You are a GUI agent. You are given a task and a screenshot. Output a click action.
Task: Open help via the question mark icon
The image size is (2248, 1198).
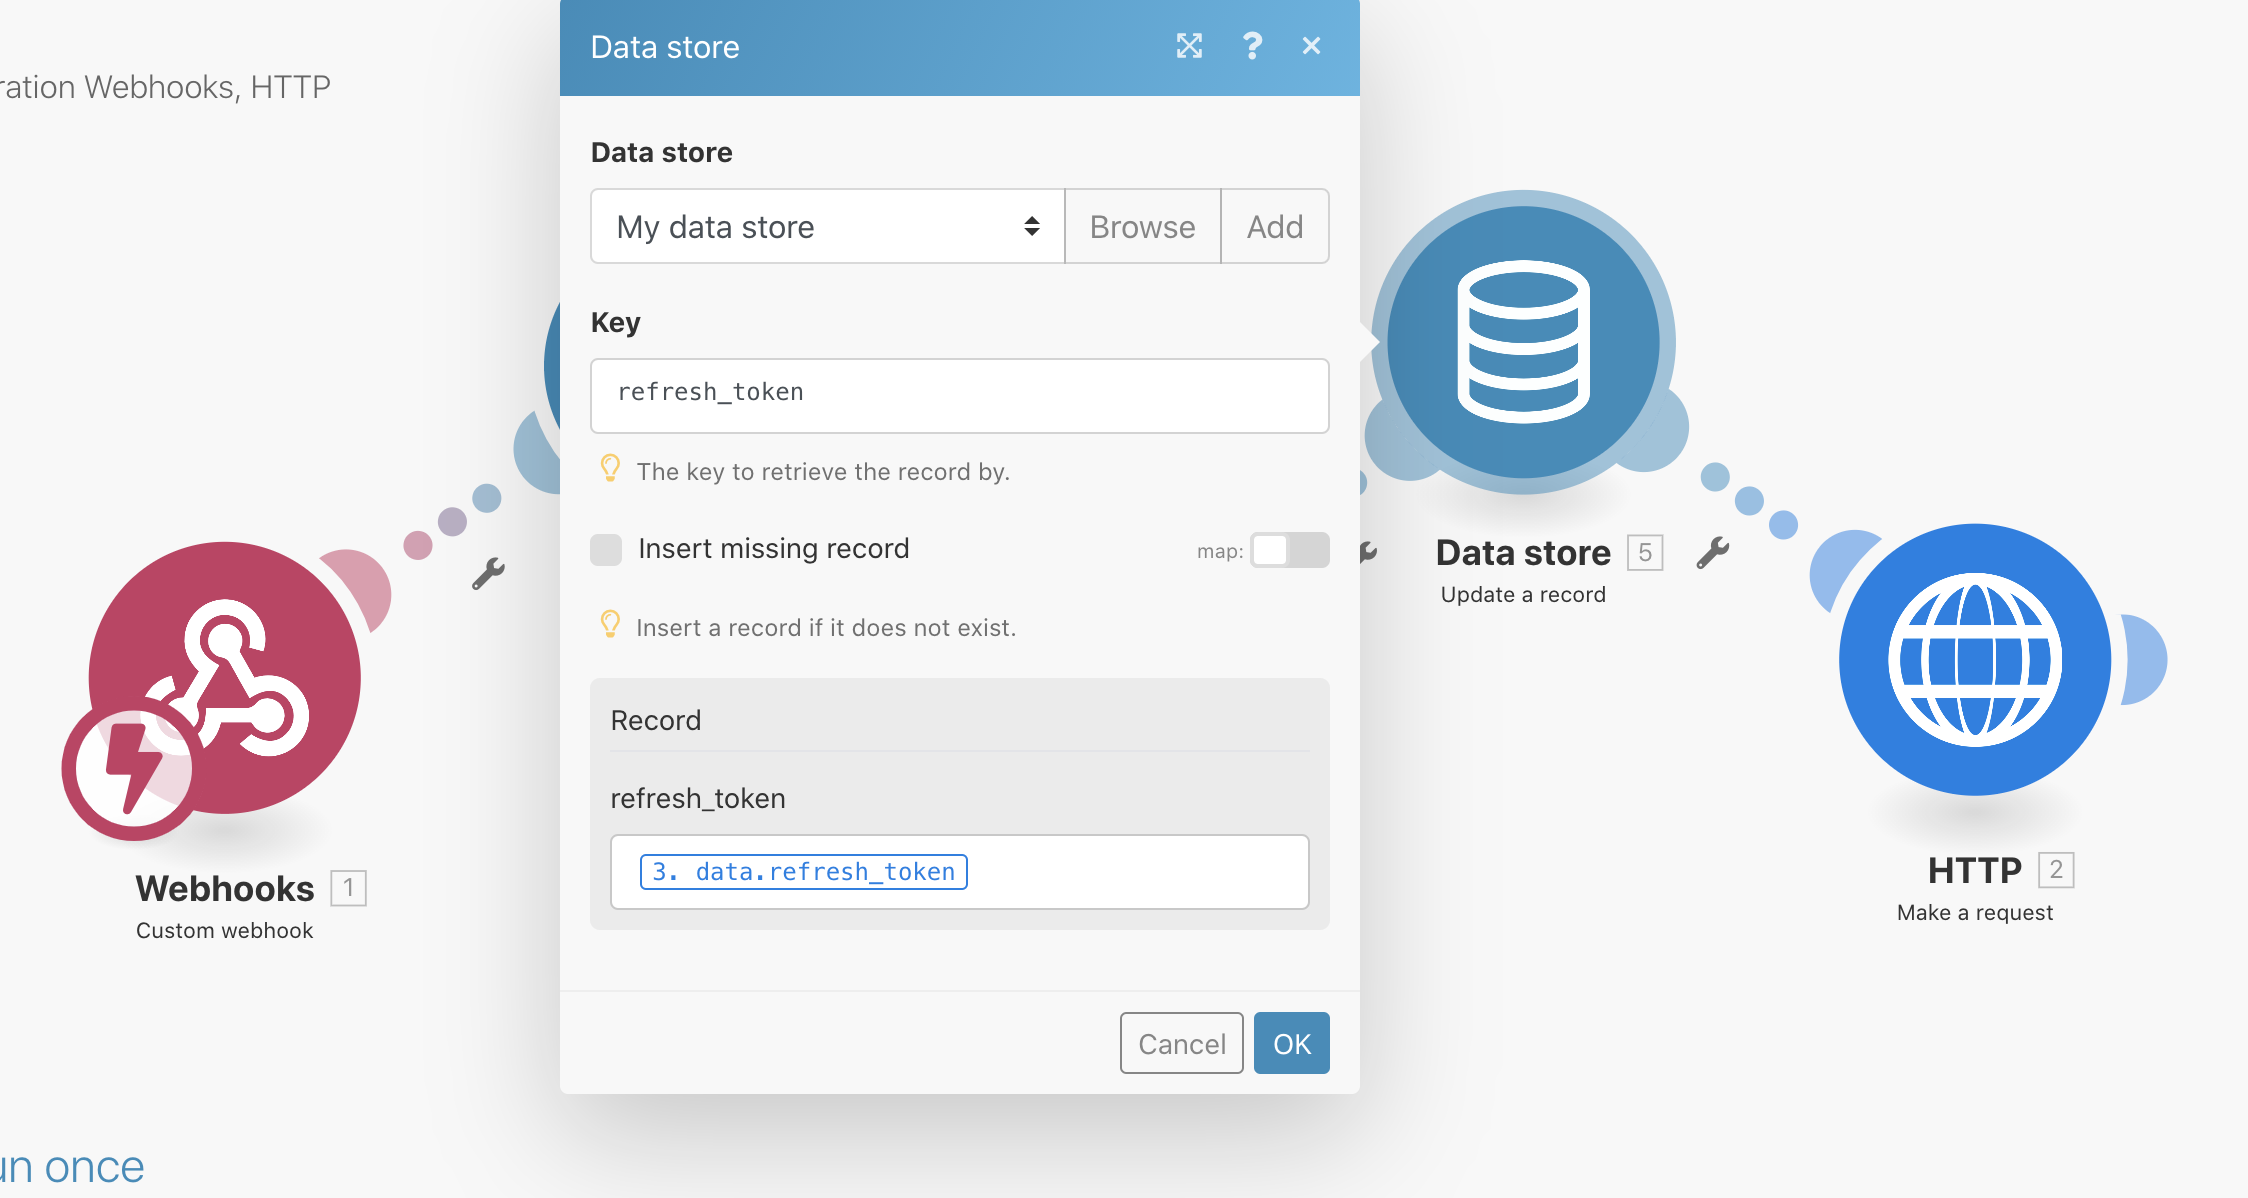click(x=1251, y=46)
